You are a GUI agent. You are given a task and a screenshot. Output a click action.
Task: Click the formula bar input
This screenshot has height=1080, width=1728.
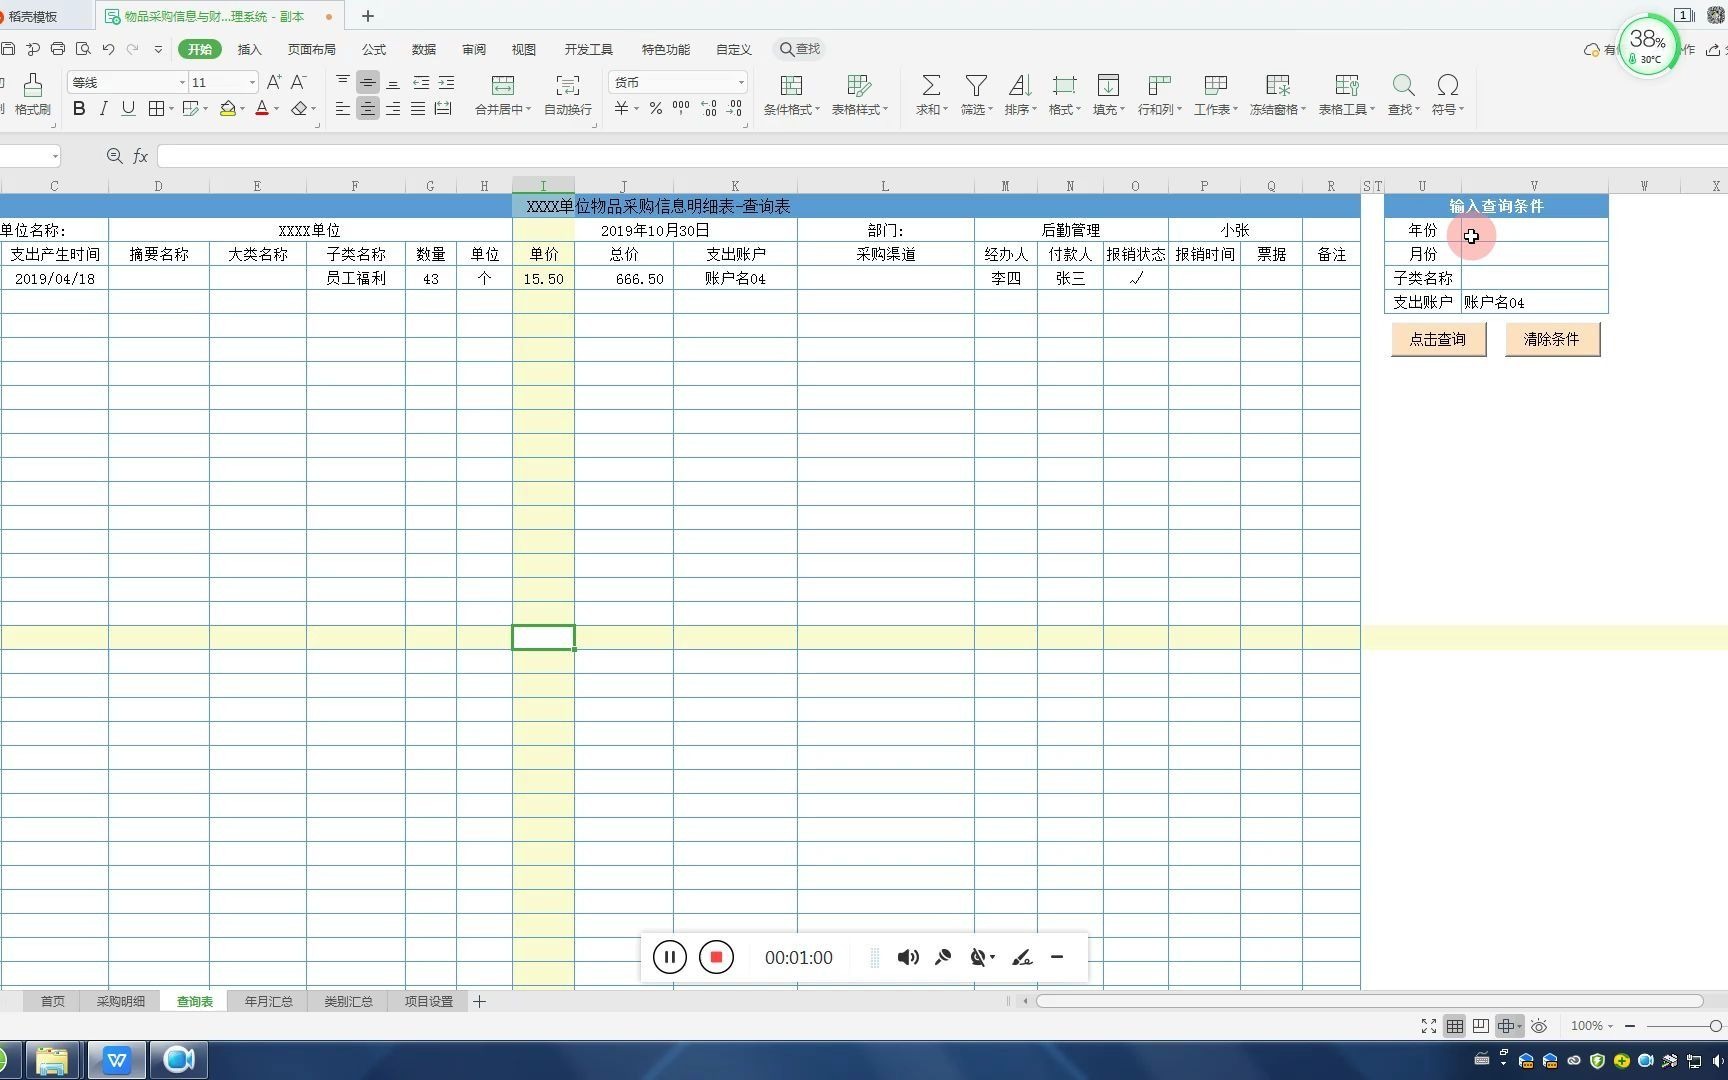[940, 156]
